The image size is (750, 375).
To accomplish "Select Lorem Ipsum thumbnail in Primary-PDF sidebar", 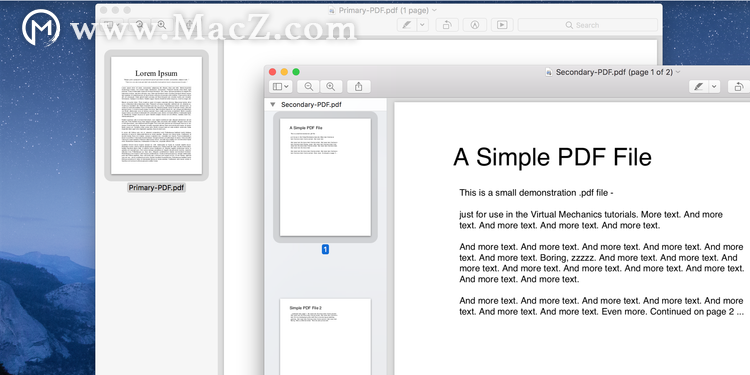I will pyautogui.click(x=156, y=115).
